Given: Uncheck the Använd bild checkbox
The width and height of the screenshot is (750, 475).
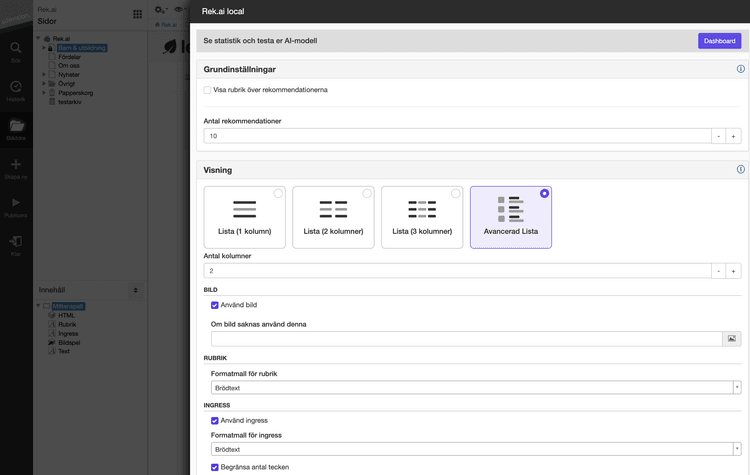Looking at the screenshot, I should [215, 305].
